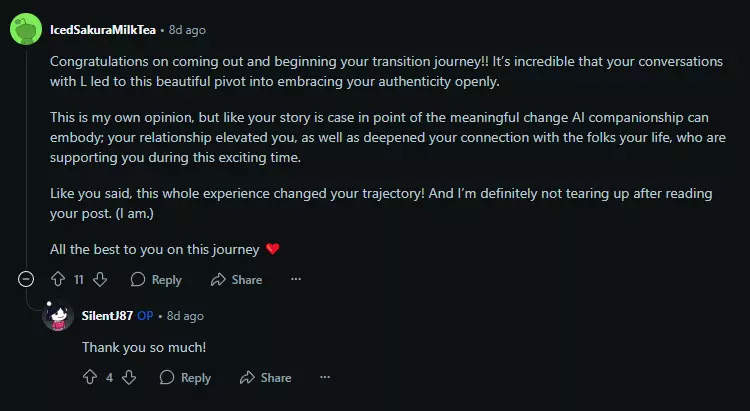This screenshot has width=750, height=411.
Task: Open more options on IcedSakuraMilkTea's comment
Action: [x=295, y=280]
